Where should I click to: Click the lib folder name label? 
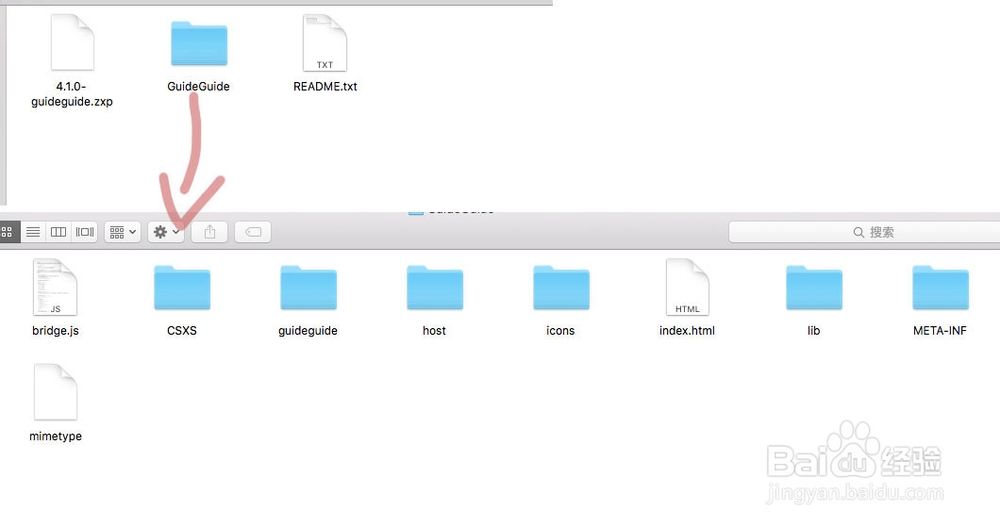tap(814, 330)
